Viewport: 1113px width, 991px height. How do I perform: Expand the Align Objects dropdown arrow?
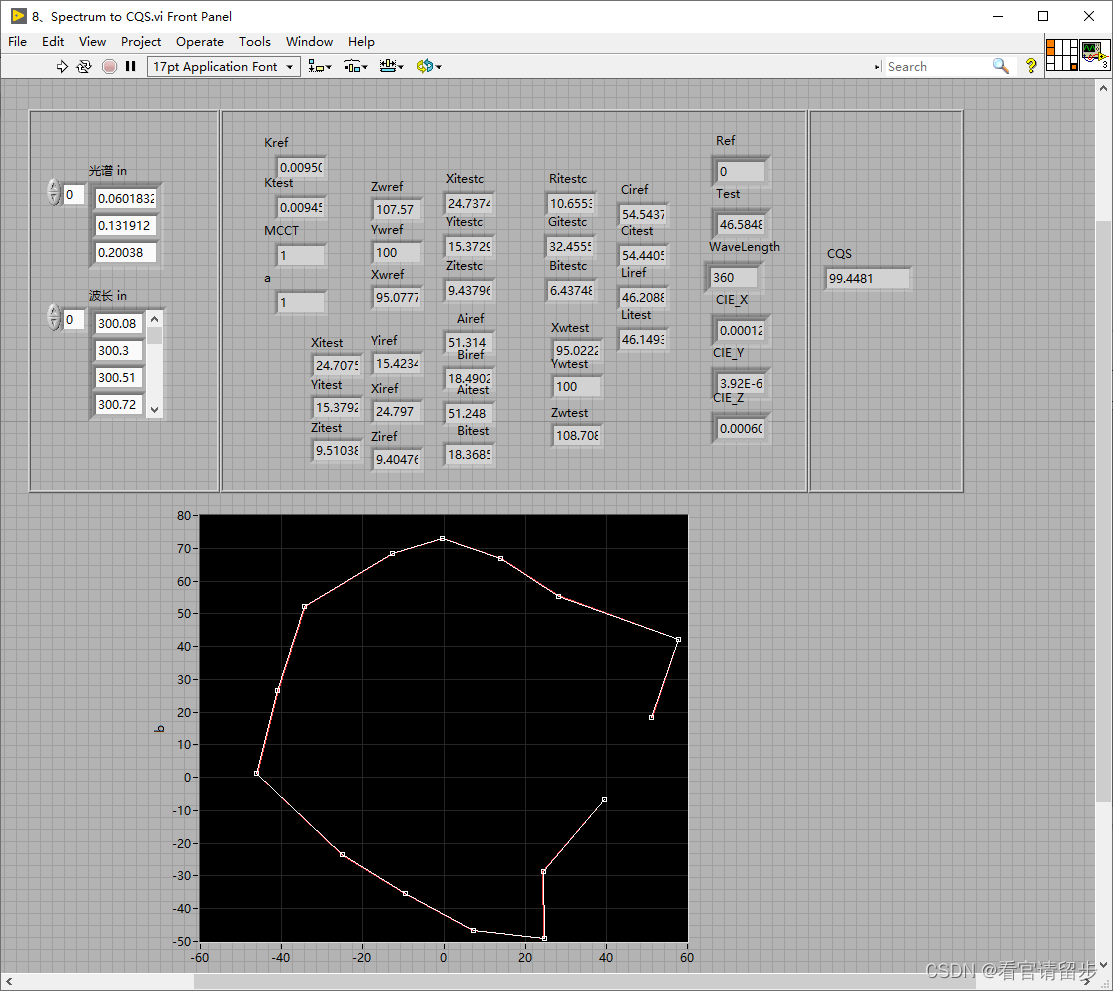[328, 66]
